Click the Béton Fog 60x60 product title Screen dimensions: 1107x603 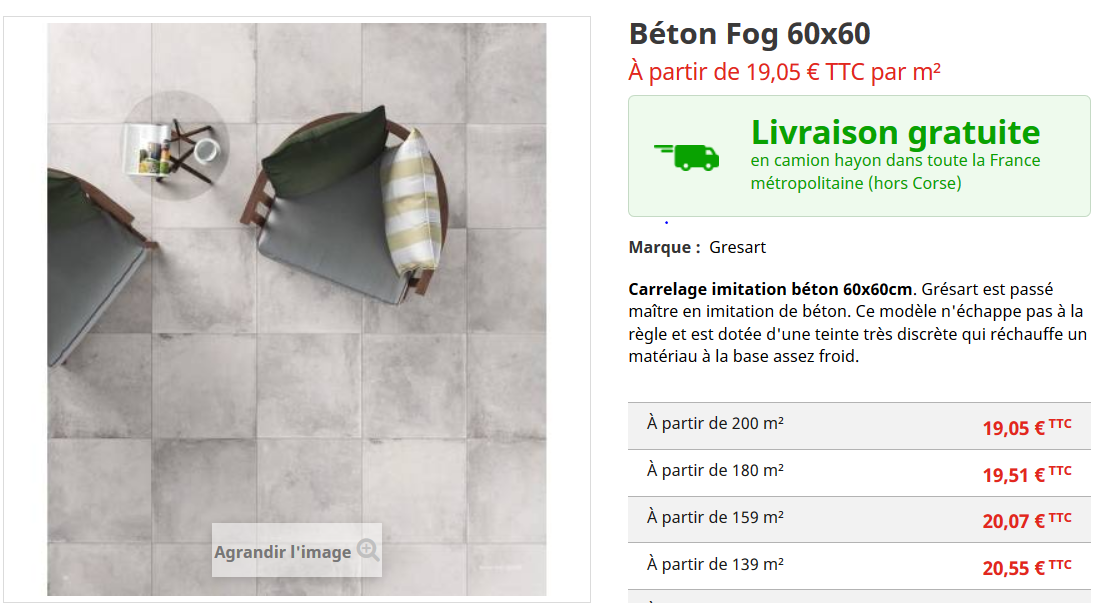pyautogui.click(x=749, y=34)
